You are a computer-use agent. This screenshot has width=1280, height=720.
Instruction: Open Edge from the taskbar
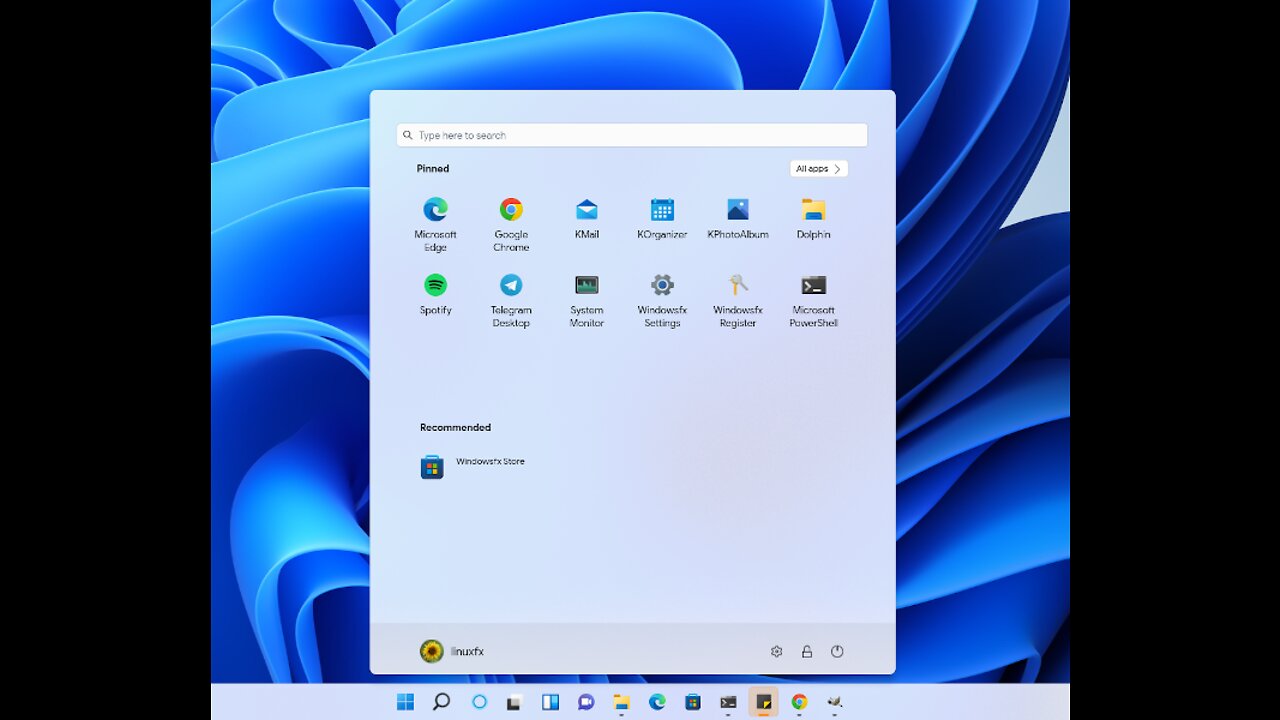(x=657, y=702)
